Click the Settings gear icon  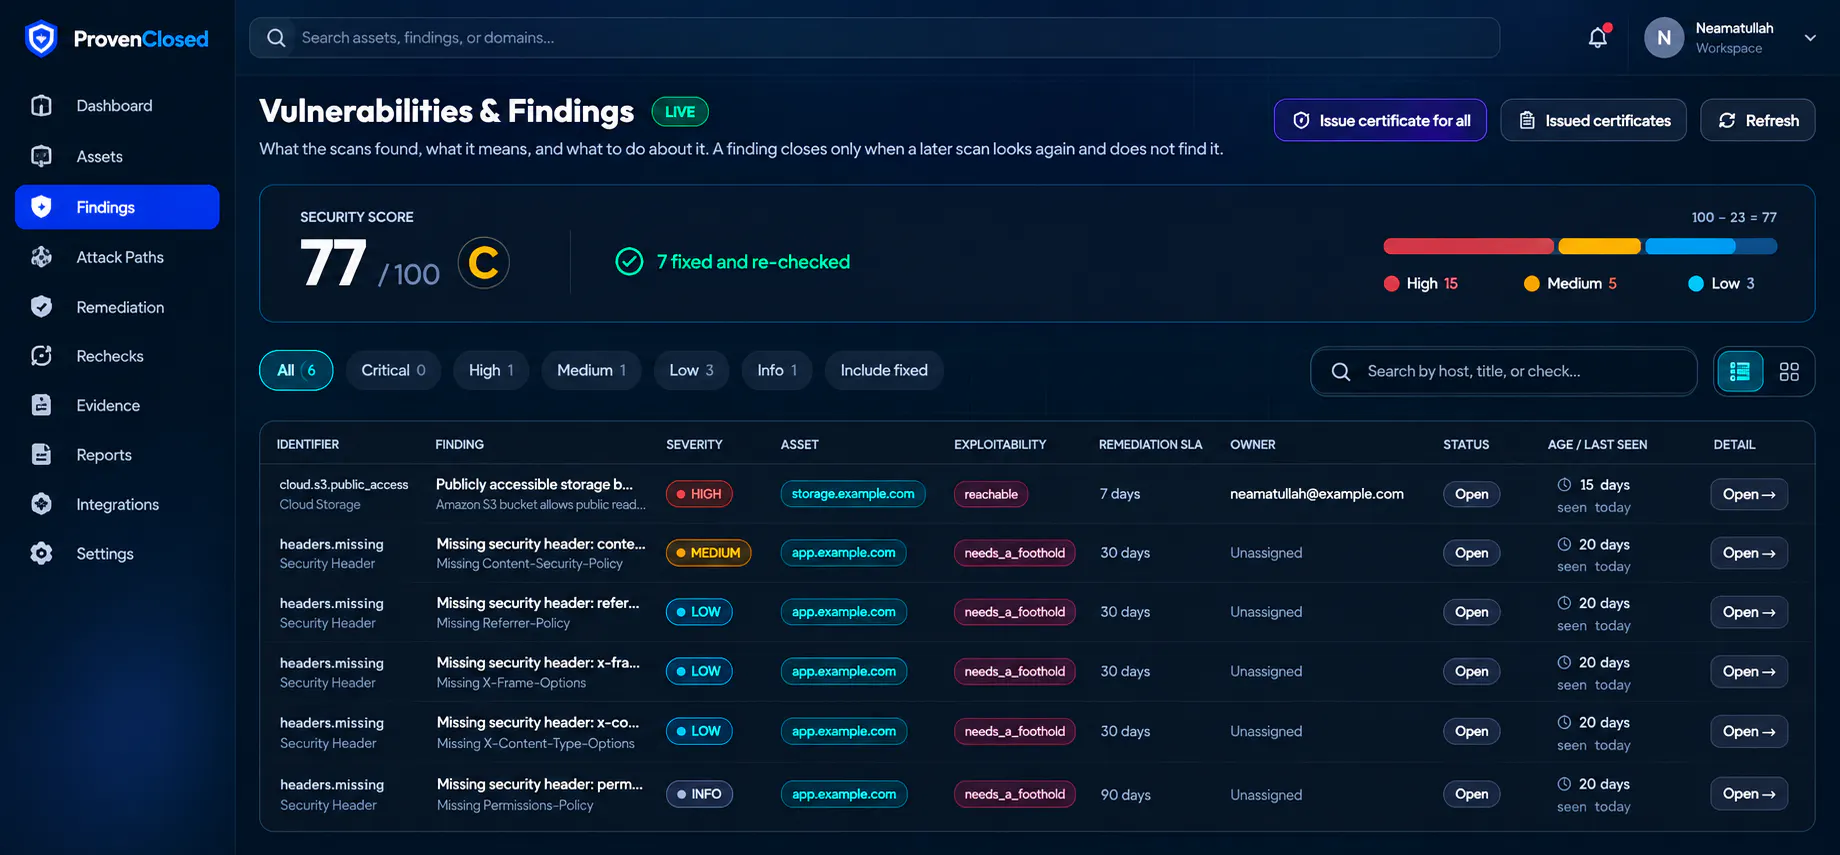pyautogui.click(x=41, y=553)
